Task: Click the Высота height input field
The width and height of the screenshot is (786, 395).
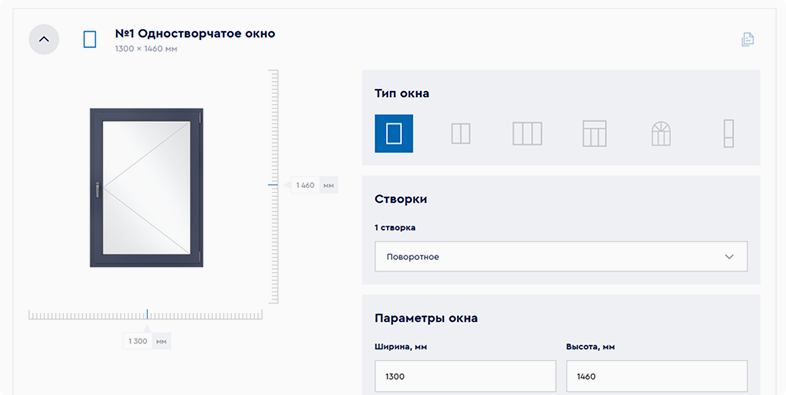Action: pos(657,376)
